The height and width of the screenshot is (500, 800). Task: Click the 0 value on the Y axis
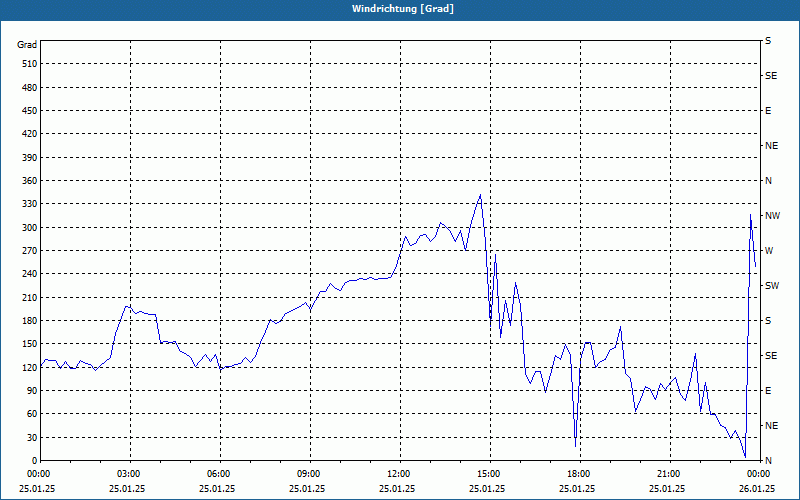pyautogui.click(x=35, y=461)
